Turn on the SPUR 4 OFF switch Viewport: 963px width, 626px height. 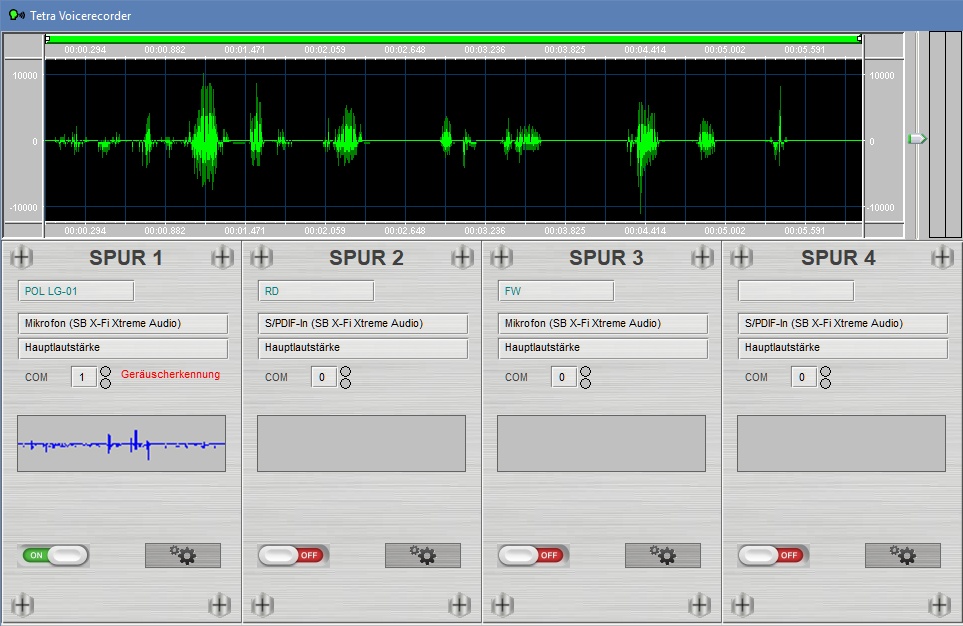tap(774, 555)
